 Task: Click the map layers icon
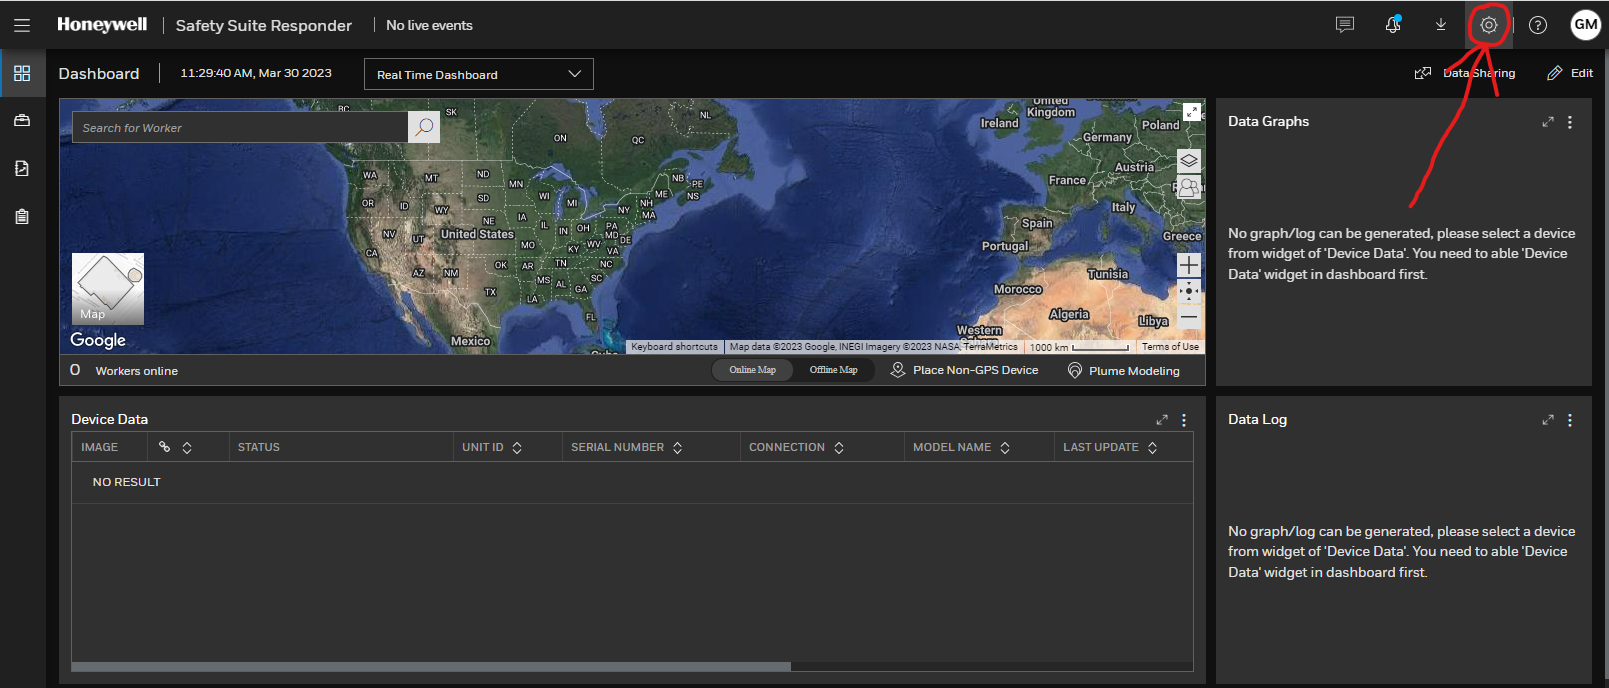coord(1188,161)
